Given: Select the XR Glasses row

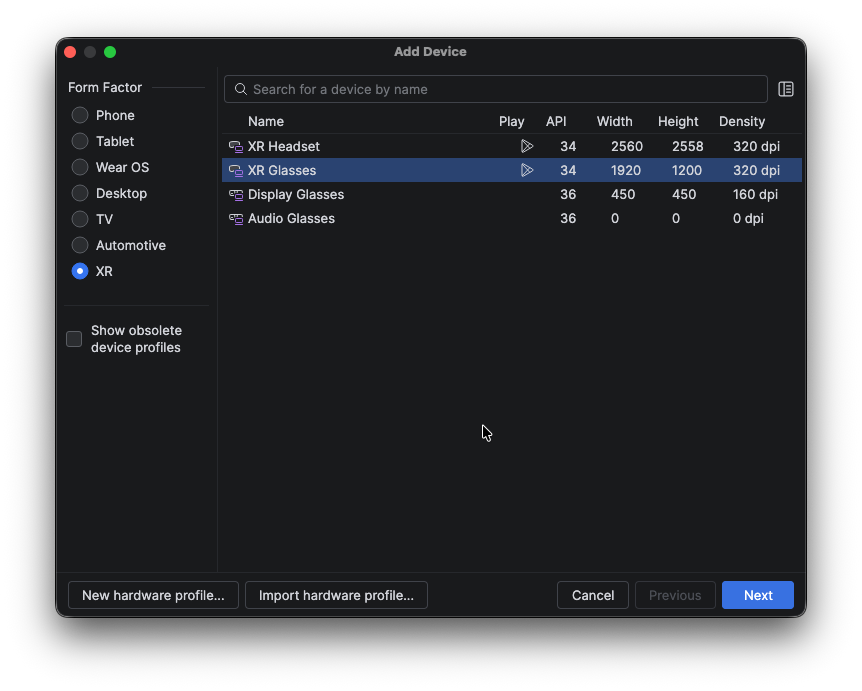Looking at the screenshot, I should (x=512, y=170).
